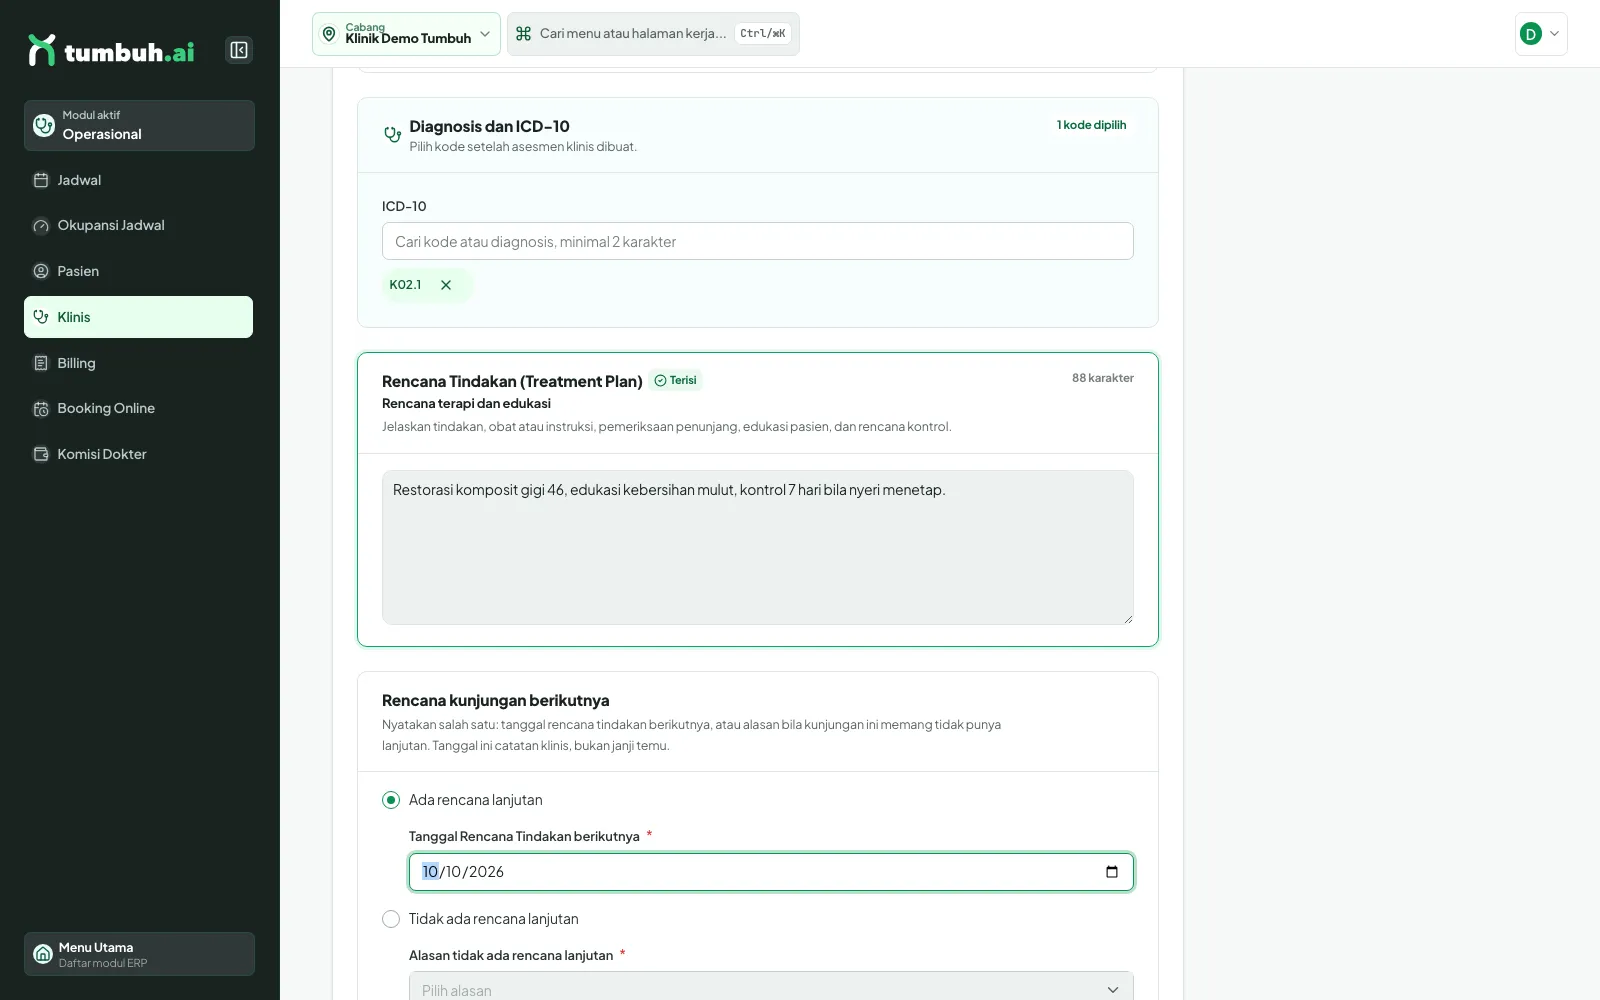Open the date picker calendar icon

click(1112, 872)
